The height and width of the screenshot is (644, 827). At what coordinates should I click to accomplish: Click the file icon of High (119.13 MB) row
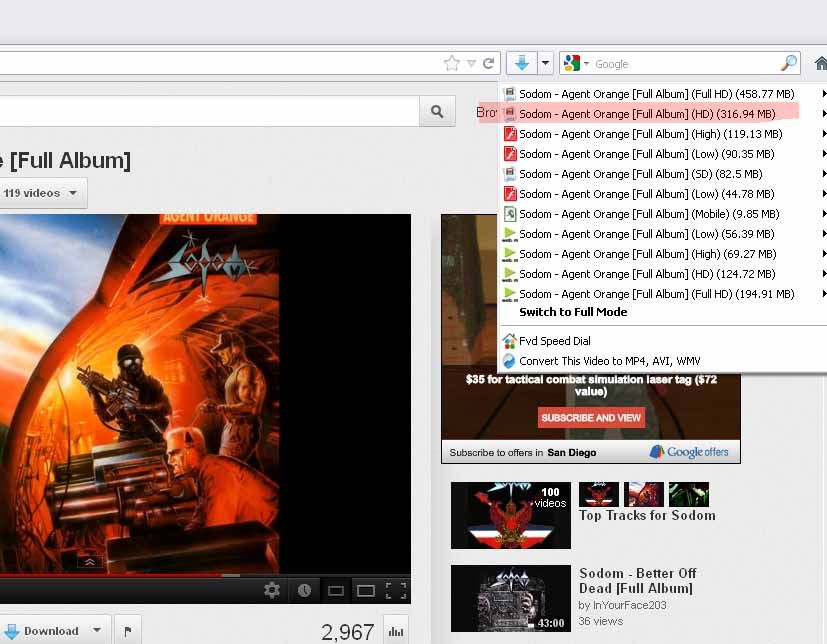pyautogui.click(x=509, y=134)
